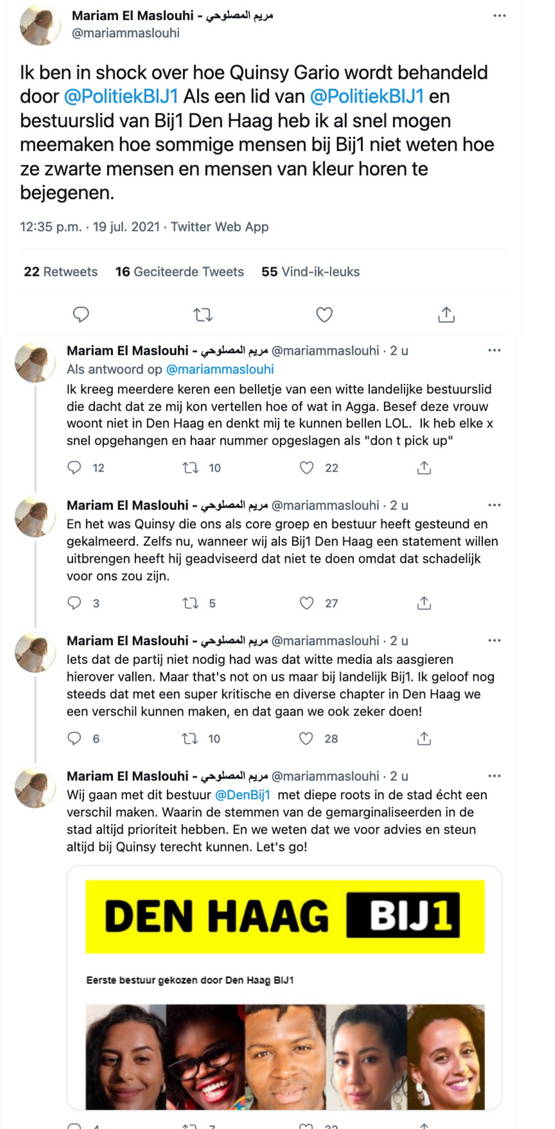Like the reply showing 22 likes
The height and width of the screenshot is (1129, 555).
(x=307, y=468)
